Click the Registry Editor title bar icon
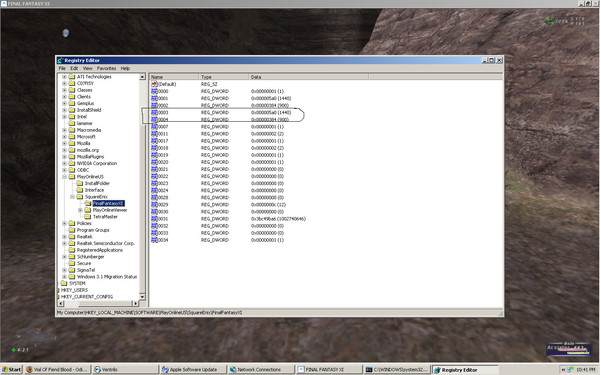Screen dimensions: 600x375 pos(60,60)
